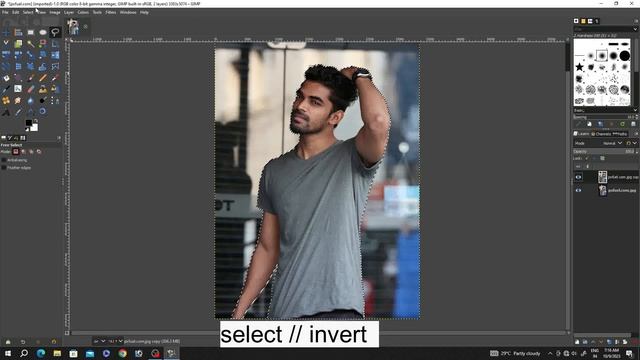Viewport: 640px width, 360px height.
Task: Set selection mode to Replace
Action: (16, 151)
